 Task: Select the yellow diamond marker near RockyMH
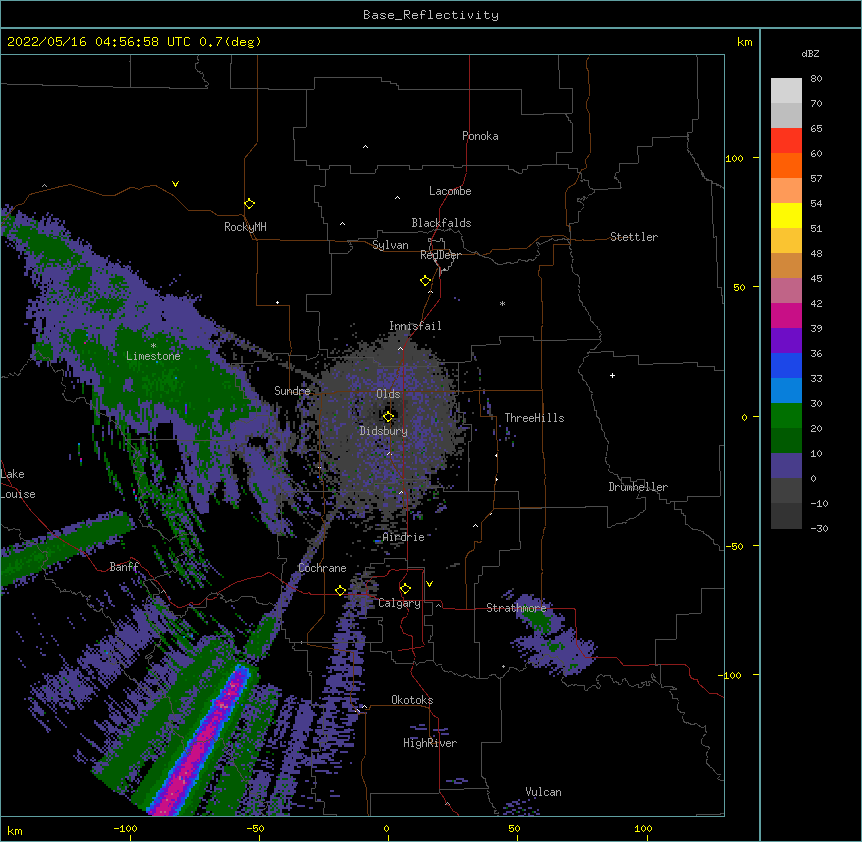249,204
